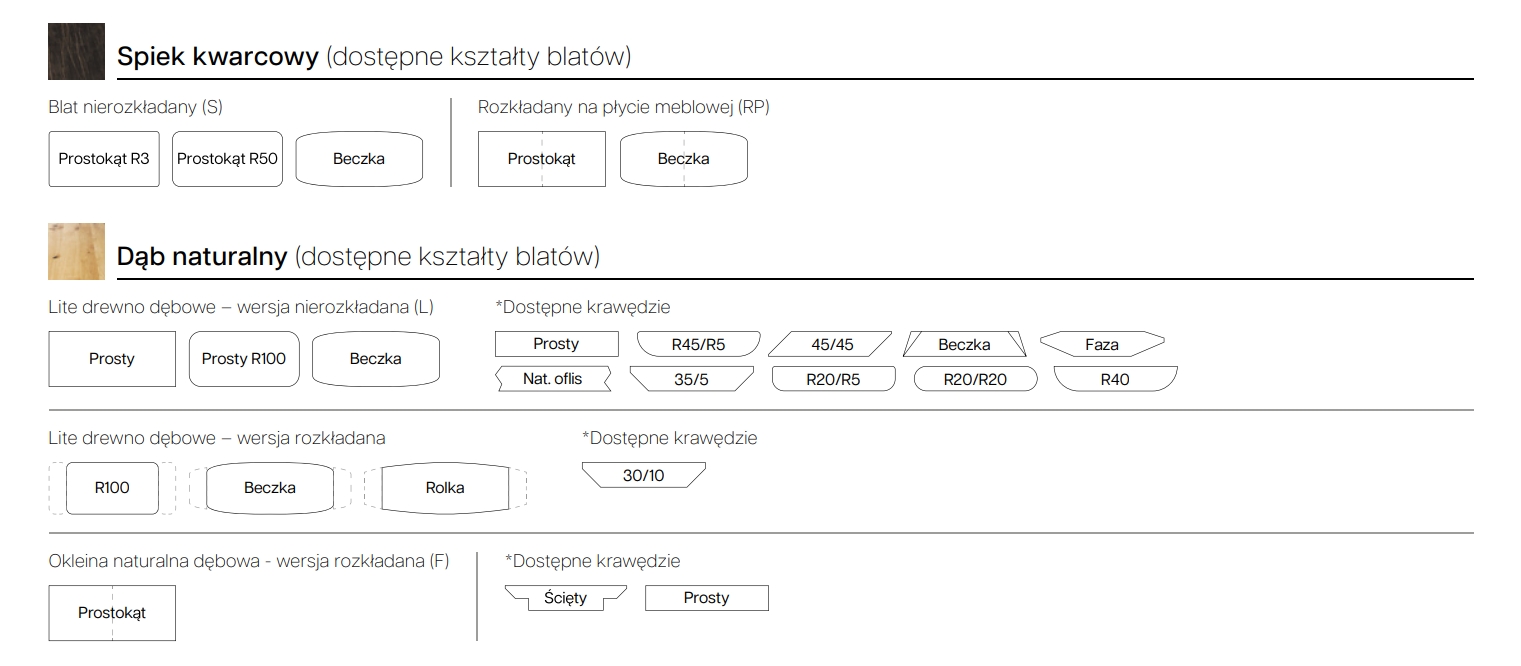
Task: Click the Dąb naturalny wood texture swatch
Action: (x=76, y=251)
